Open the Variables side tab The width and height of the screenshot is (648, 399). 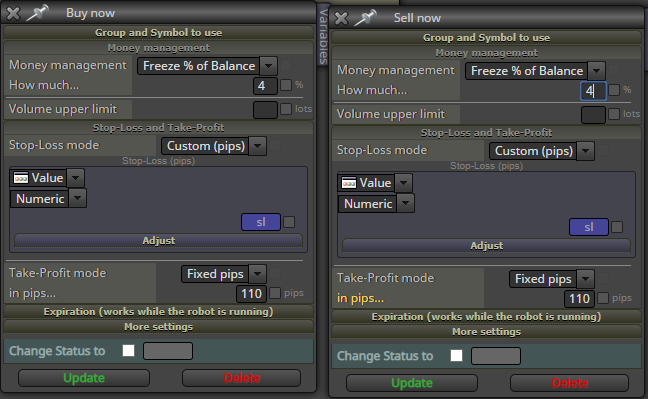click(323, 35)
